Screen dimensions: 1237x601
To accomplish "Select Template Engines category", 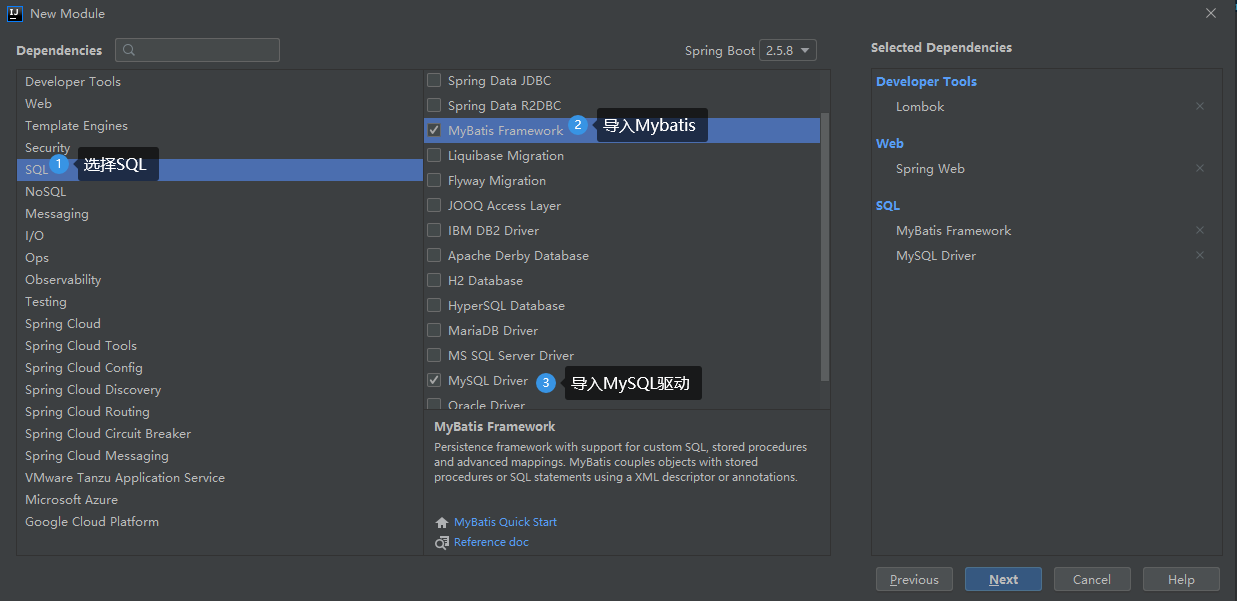I will [x=220, y=126].
